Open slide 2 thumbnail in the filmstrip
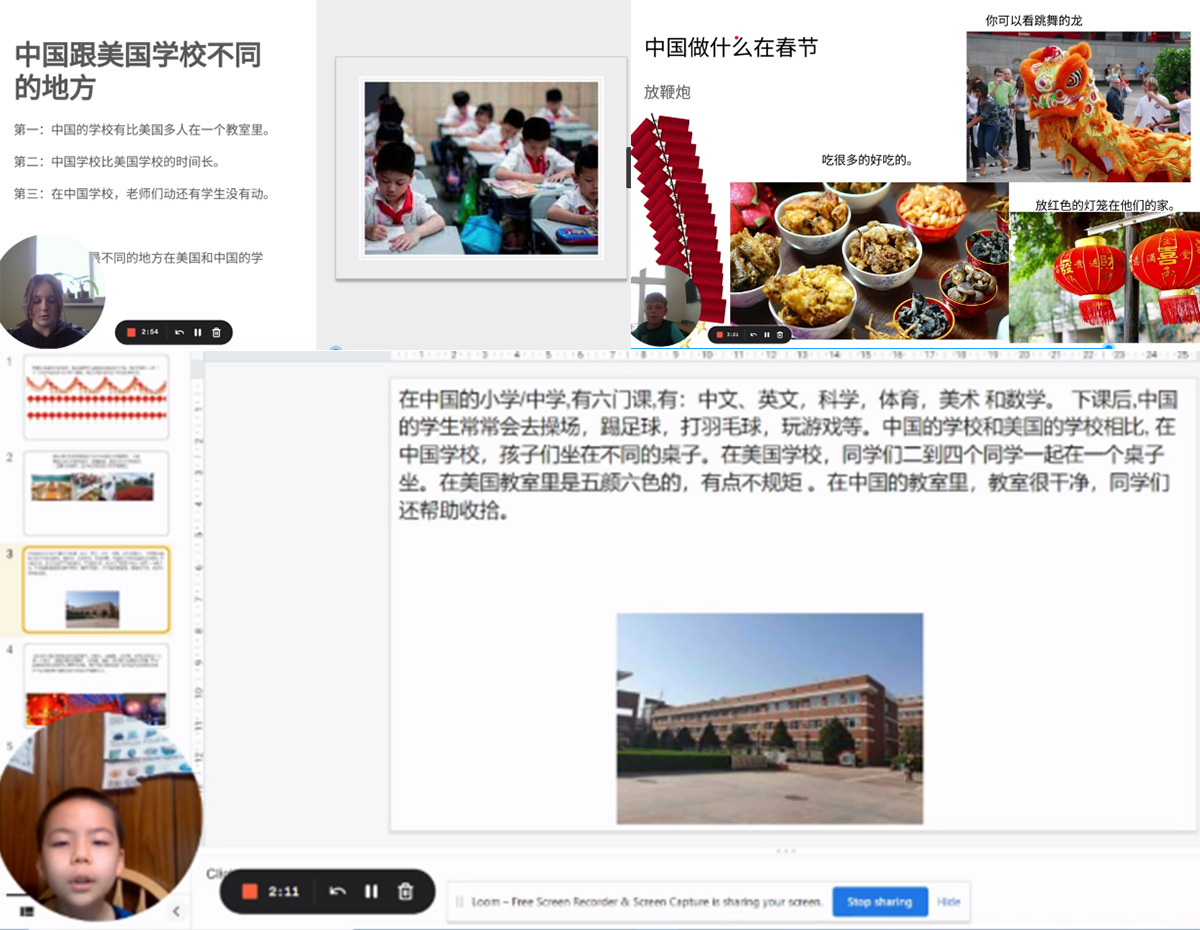1200x930 pixels. (96, 492)
